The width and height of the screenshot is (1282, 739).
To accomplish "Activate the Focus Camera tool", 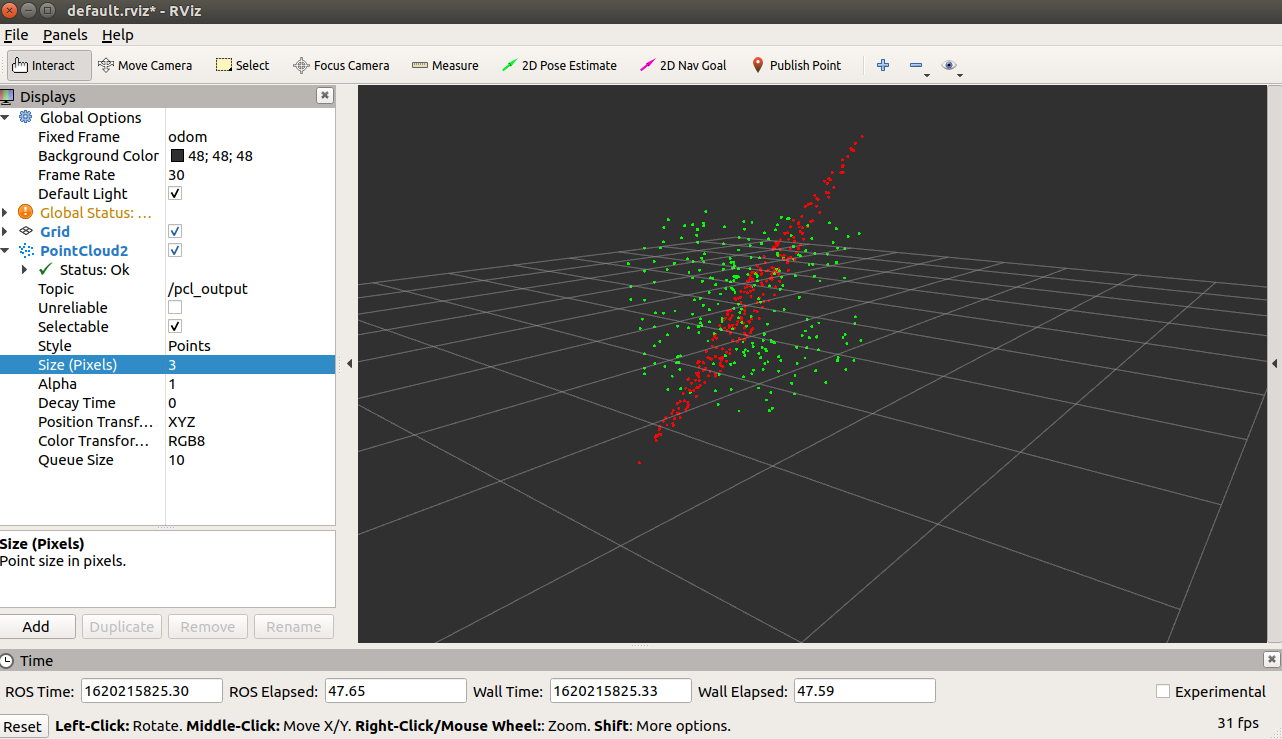I will pyautogui.click(x=341, y=65).
